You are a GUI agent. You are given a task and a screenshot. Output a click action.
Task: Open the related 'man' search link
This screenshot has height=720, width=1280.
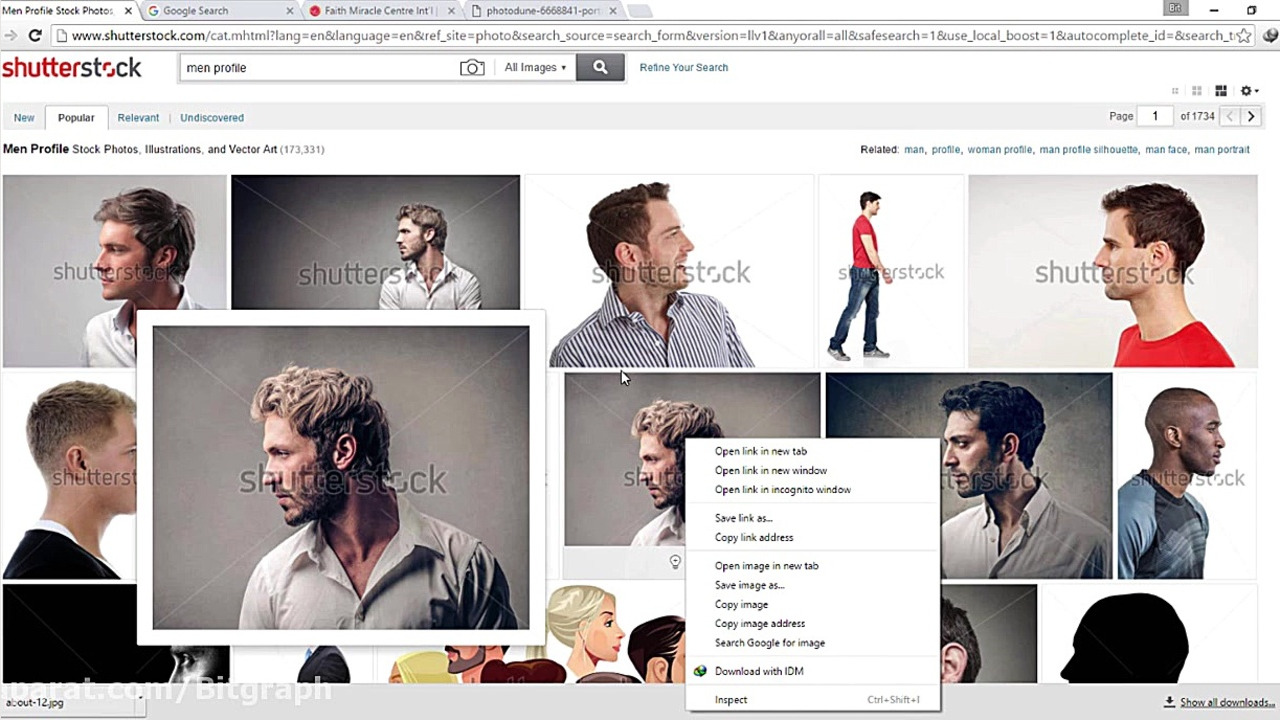coord(914,150)
